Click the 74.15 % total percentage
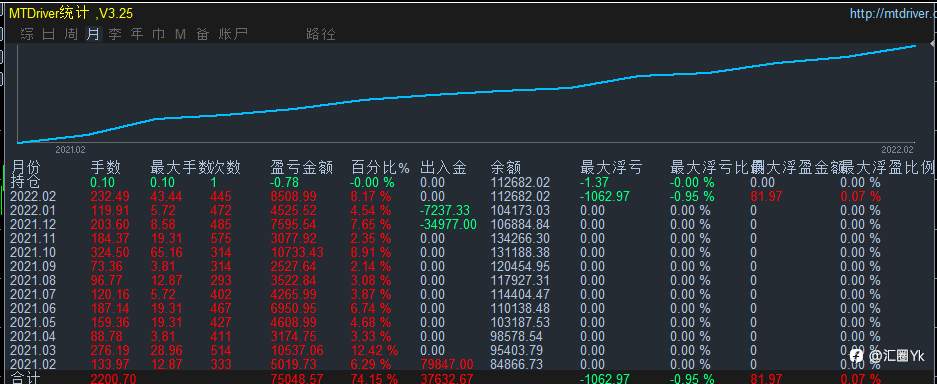This screenshot has width=937, height=384. coord(375,379)
